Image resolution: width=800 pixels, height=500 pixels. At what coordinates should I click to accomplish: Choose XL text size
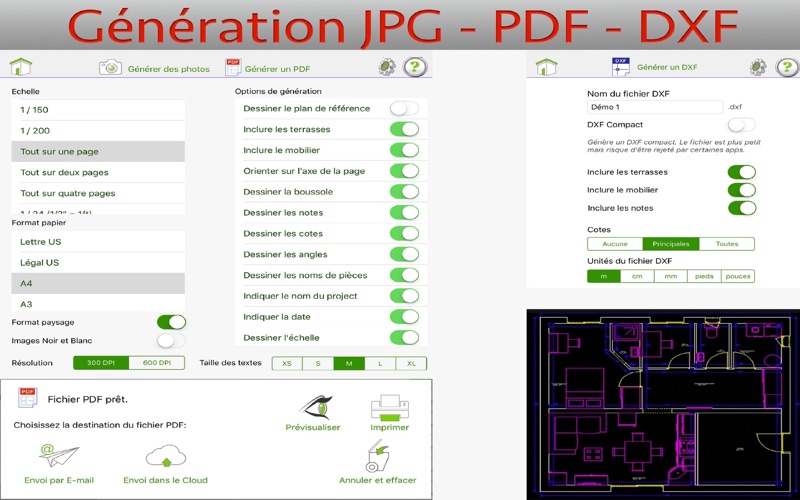411,364
